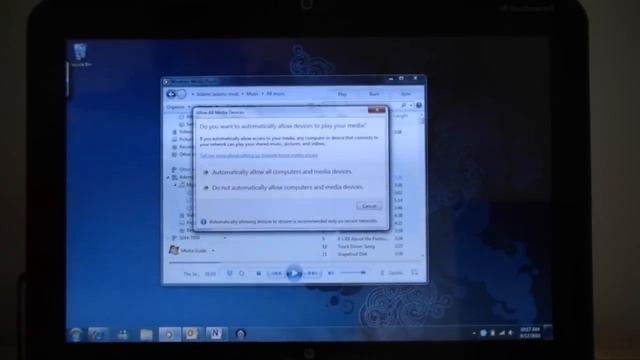
Task: Click the Windows Media Player taskbar button
Action: coord(169,334)
